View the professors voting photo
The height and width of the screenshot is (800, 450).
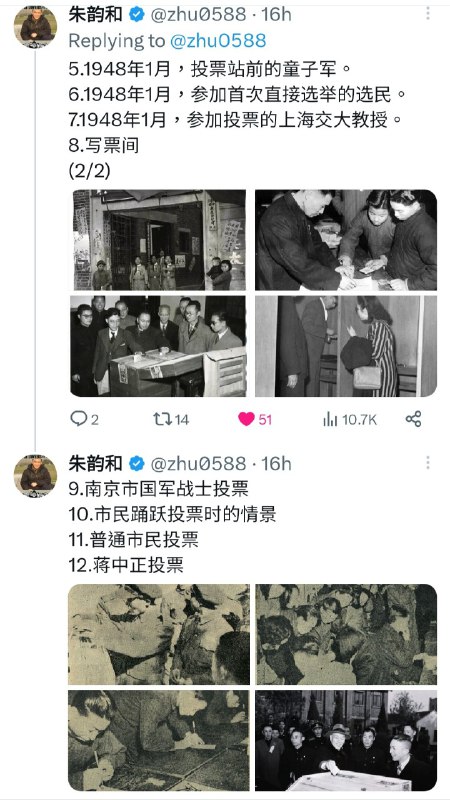(x=159, y=346)
